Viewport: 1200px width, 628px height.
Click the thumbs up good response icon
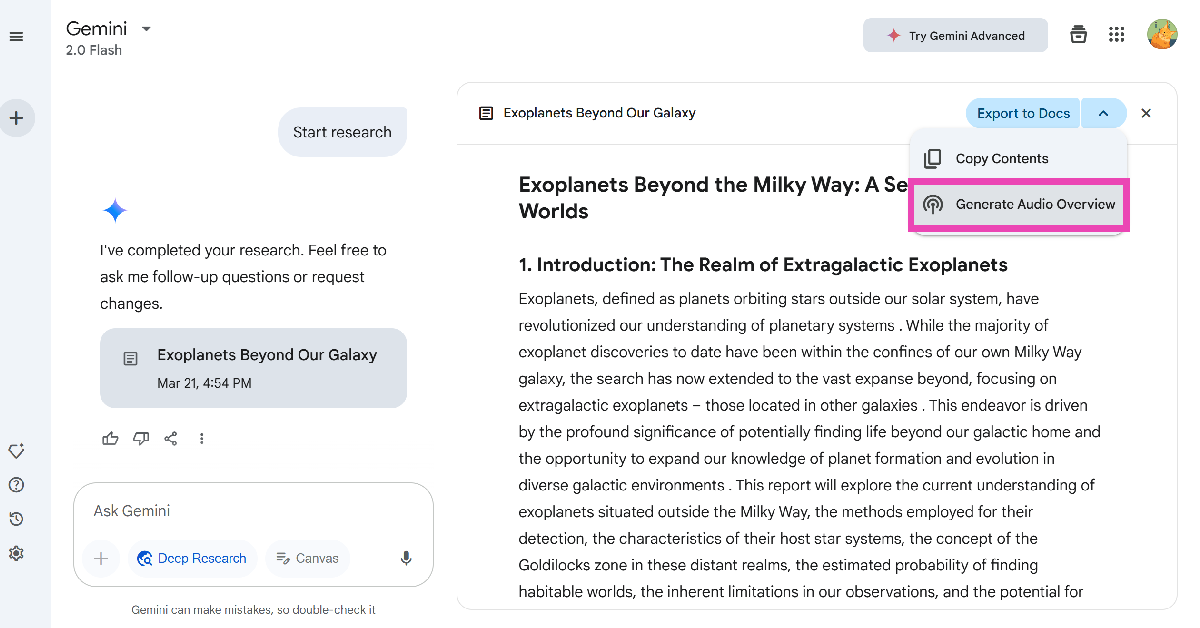click(110, 438)
